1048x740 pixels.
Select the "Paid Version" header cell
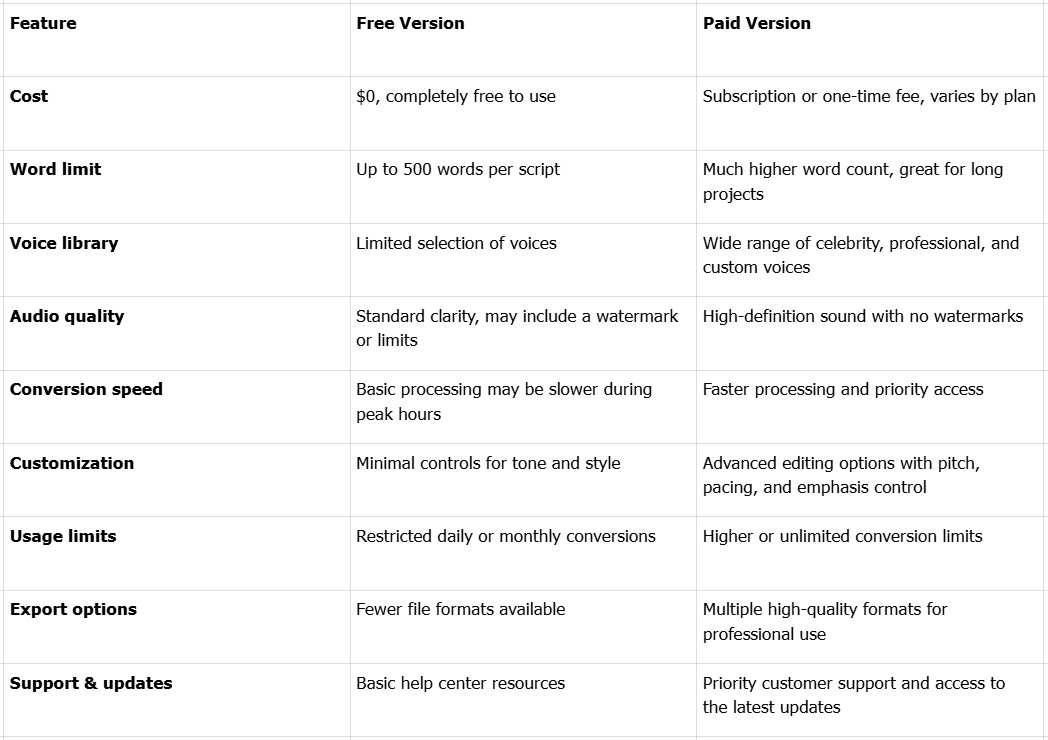[757, 23]
